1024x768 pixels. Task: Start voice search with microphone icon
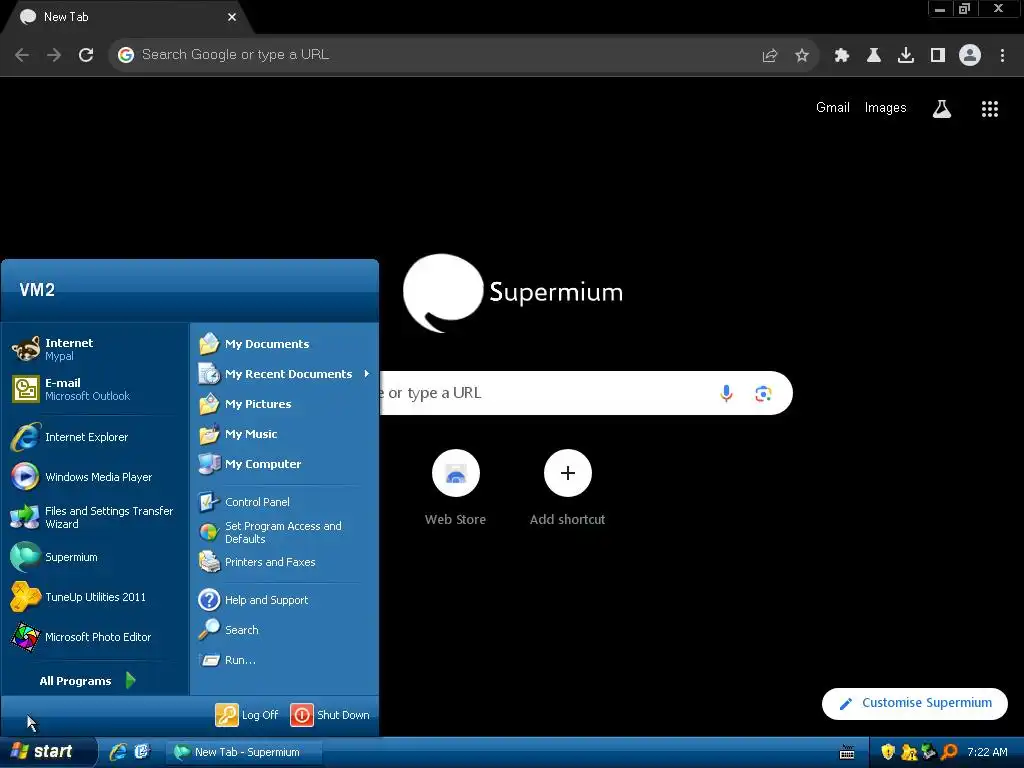point(726,393)
